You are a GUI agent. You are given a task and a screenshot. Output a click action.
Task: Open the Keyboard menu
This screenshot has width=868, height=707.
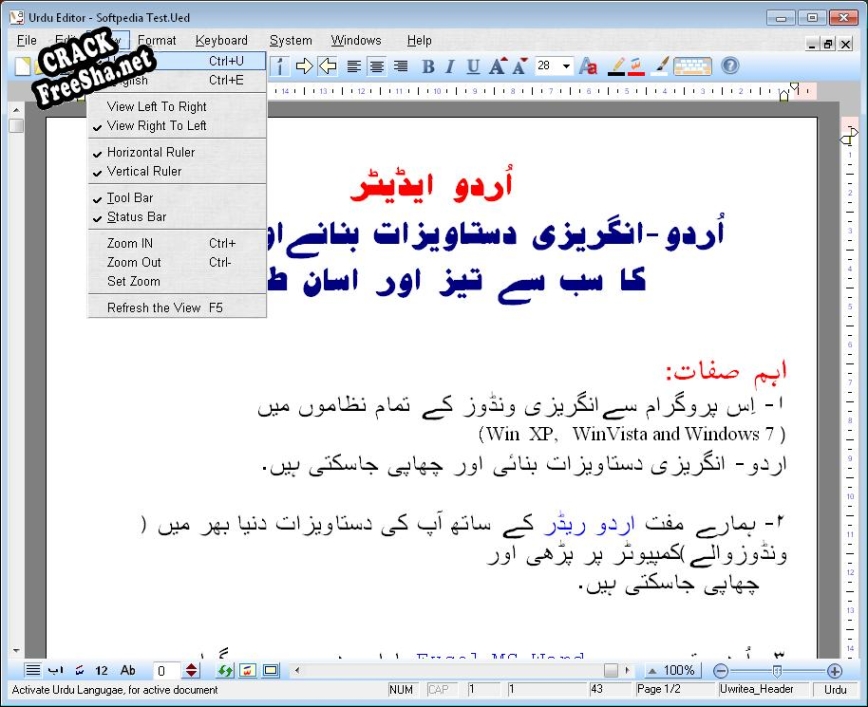click(221, 41)
